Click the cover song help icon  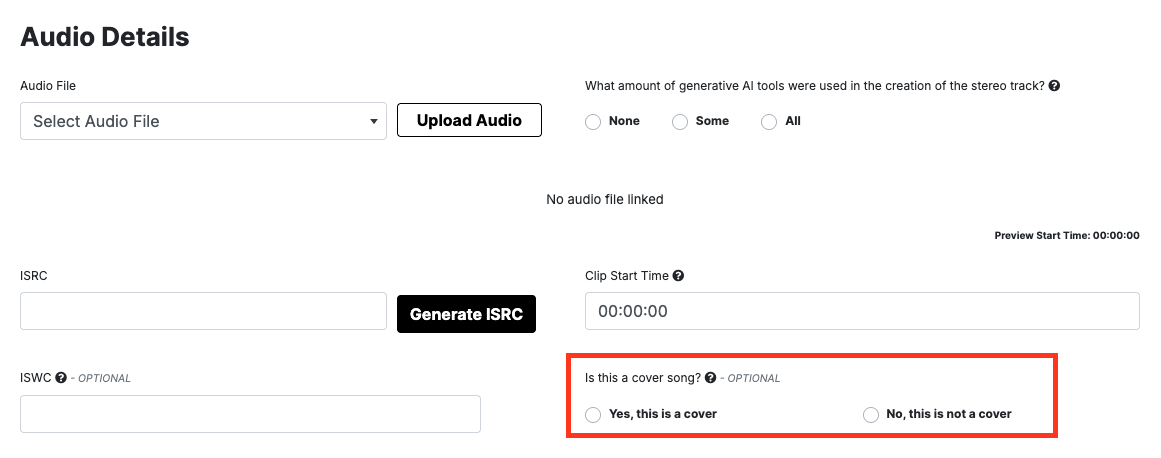(x=710, y=378)
